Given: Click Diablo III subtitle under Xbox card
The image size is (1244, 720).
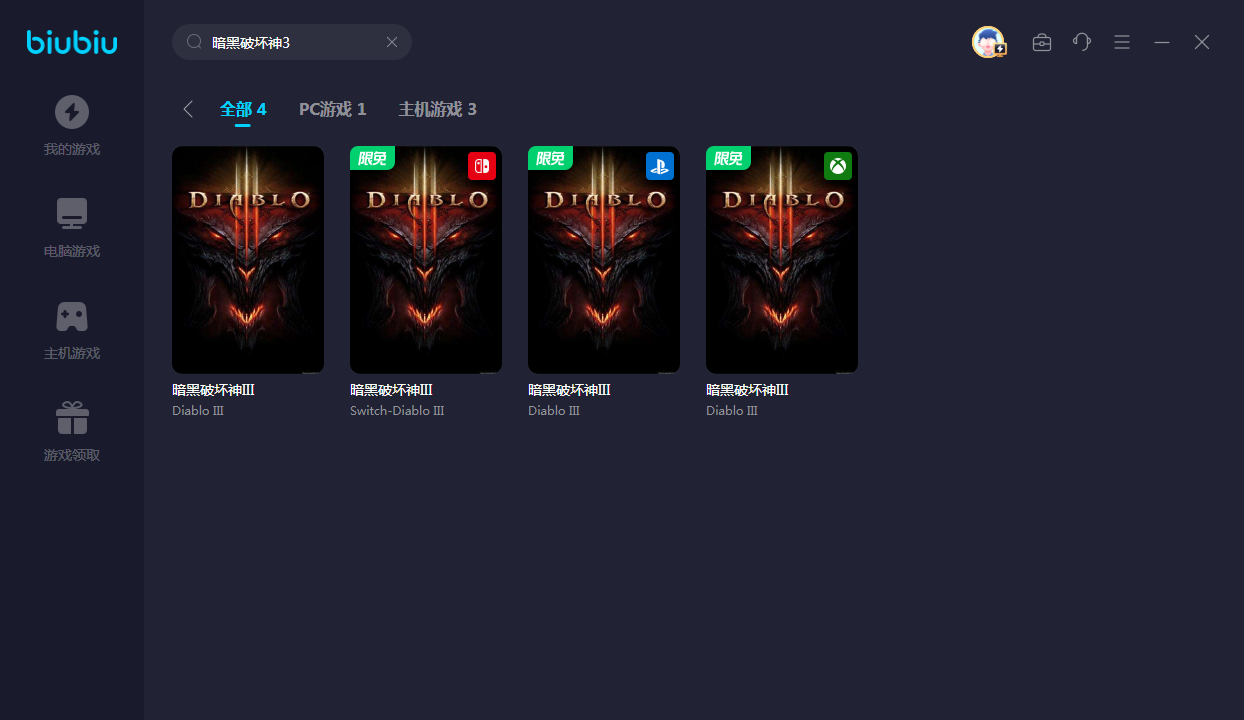Looking at the screenshot, I should click(x=732, y=411).
